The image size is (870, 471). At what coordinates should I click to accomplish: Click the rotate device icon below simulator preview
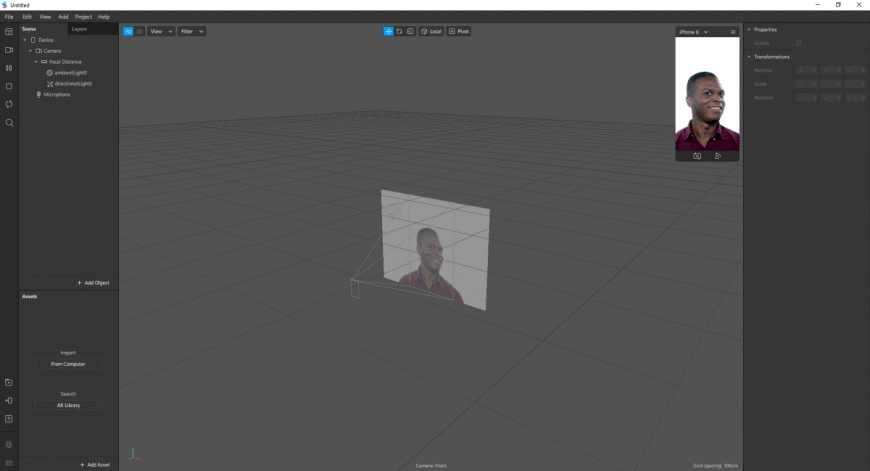point(718,156)
